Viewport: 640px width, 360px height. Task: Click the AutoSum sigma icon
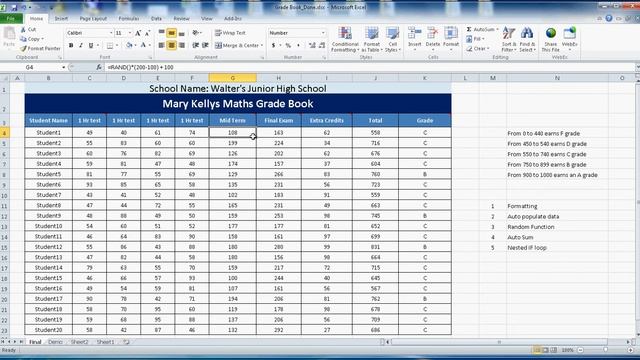[469, 29]
